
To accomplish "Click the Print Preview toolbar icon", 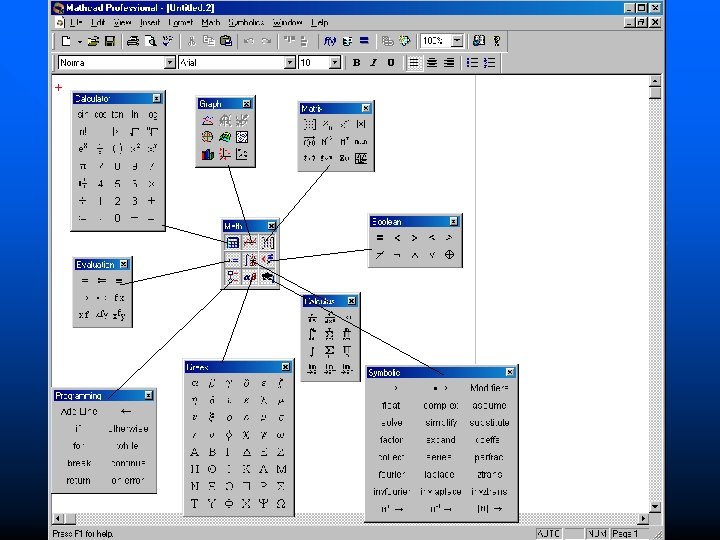I will [x=150, y=41].
